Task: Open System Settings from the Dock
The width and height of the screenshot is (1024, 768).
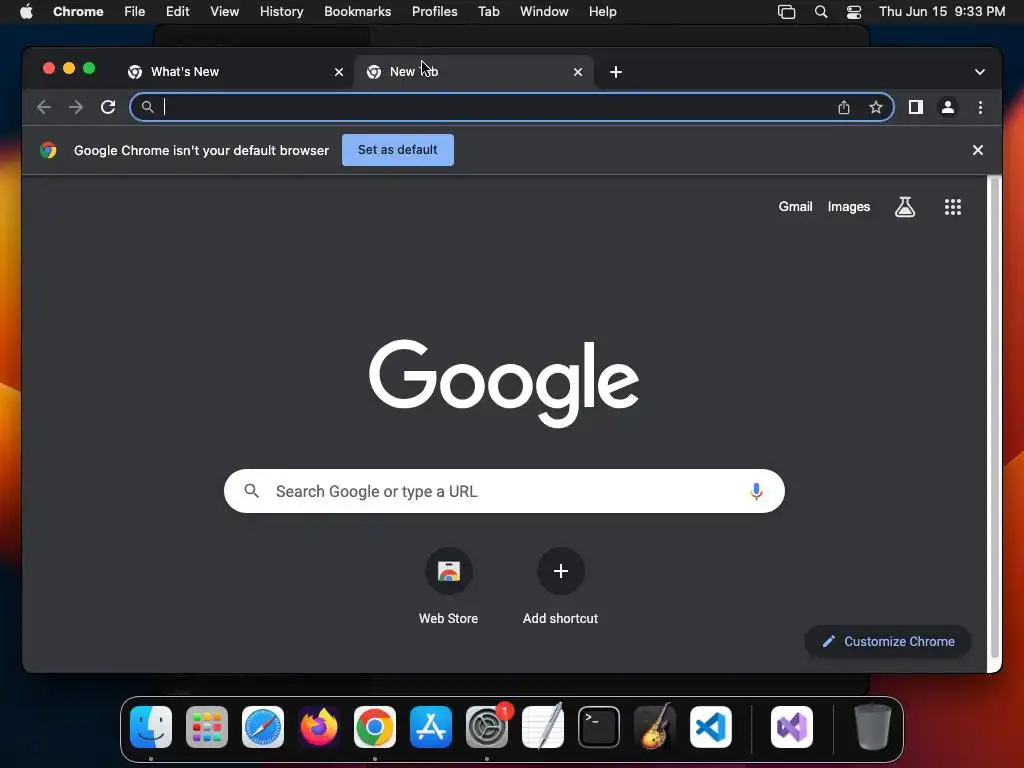Action: click(x=487, y=727)
